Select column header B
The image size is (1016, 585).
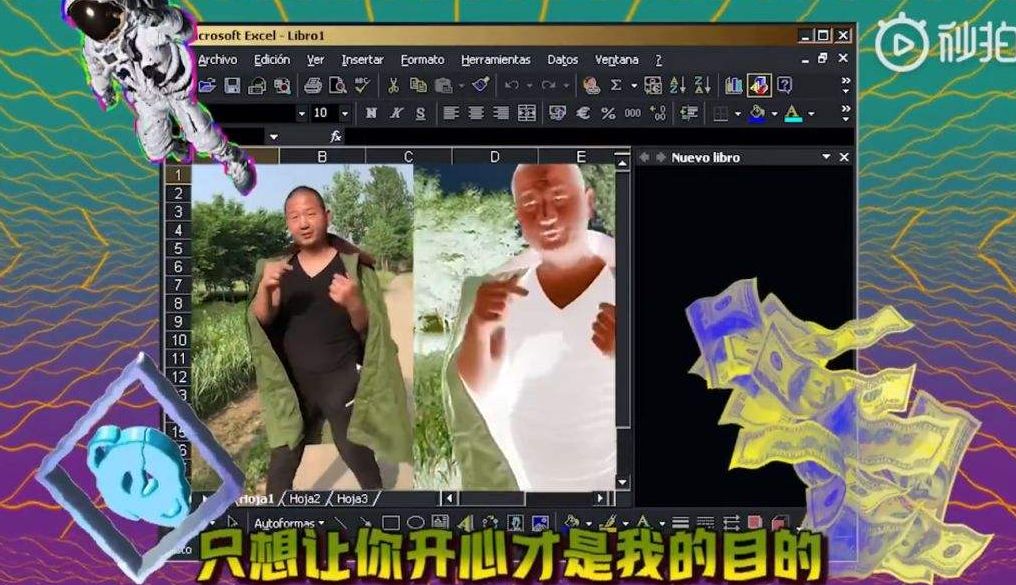click(x=321, y=155)
